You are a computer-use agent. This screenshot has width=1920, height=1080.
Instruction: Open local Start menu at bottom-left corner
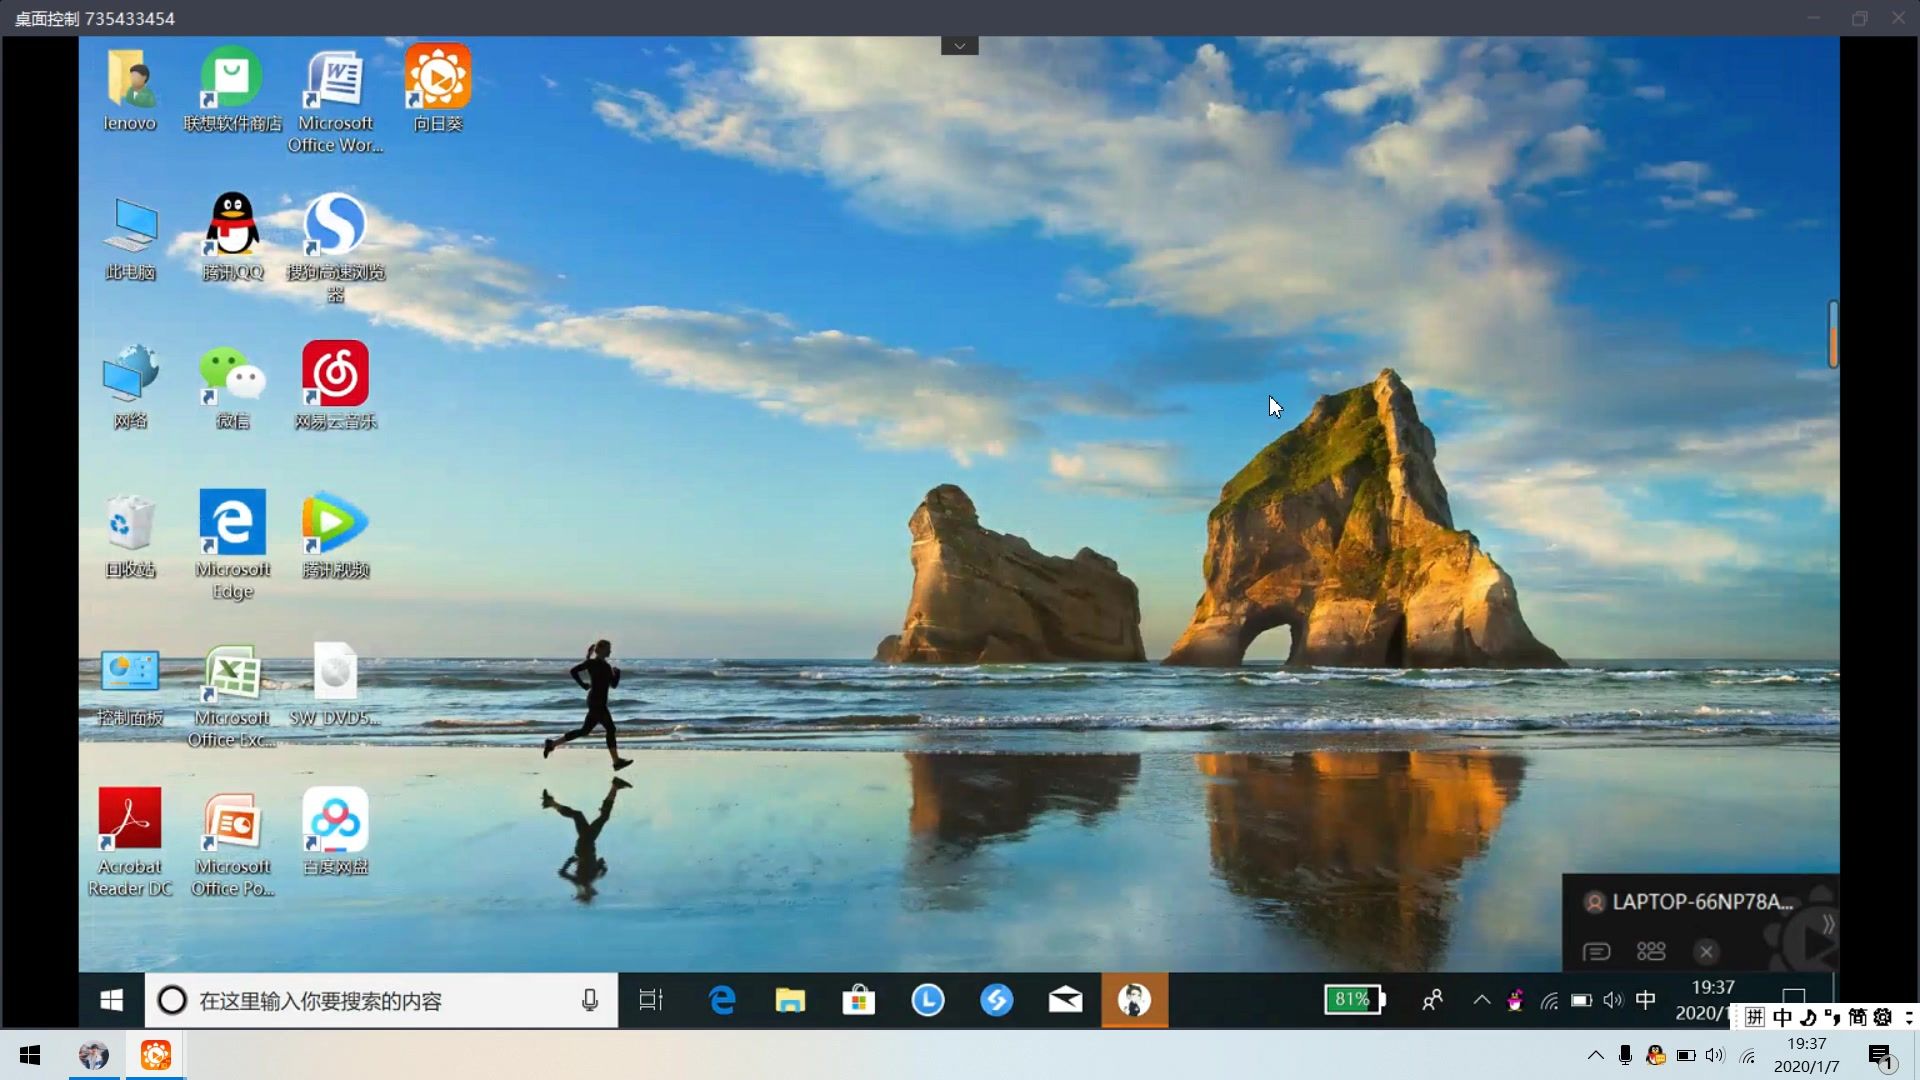[30, 1055]
